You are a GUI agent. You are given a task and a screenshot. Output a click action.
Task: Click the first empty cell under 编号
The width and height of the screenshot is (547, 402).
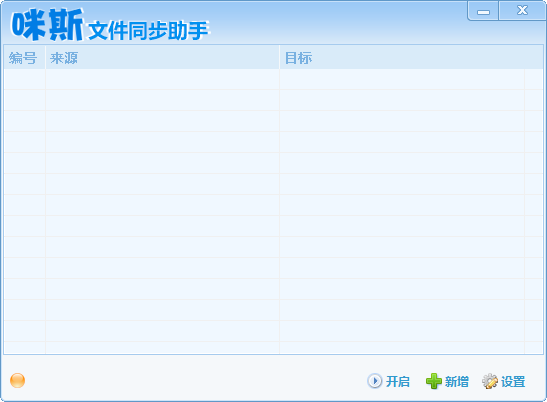tap(24, 80)
